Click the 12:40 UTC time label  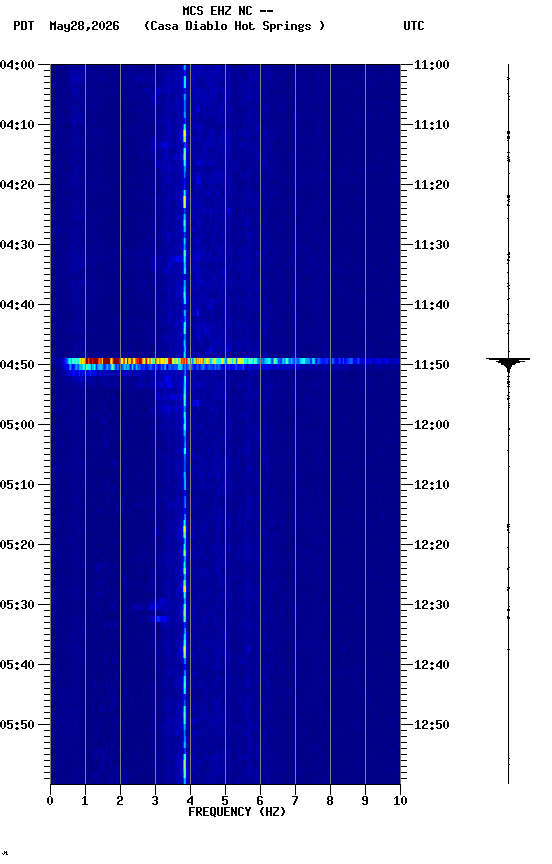click(x=432, y=665)
